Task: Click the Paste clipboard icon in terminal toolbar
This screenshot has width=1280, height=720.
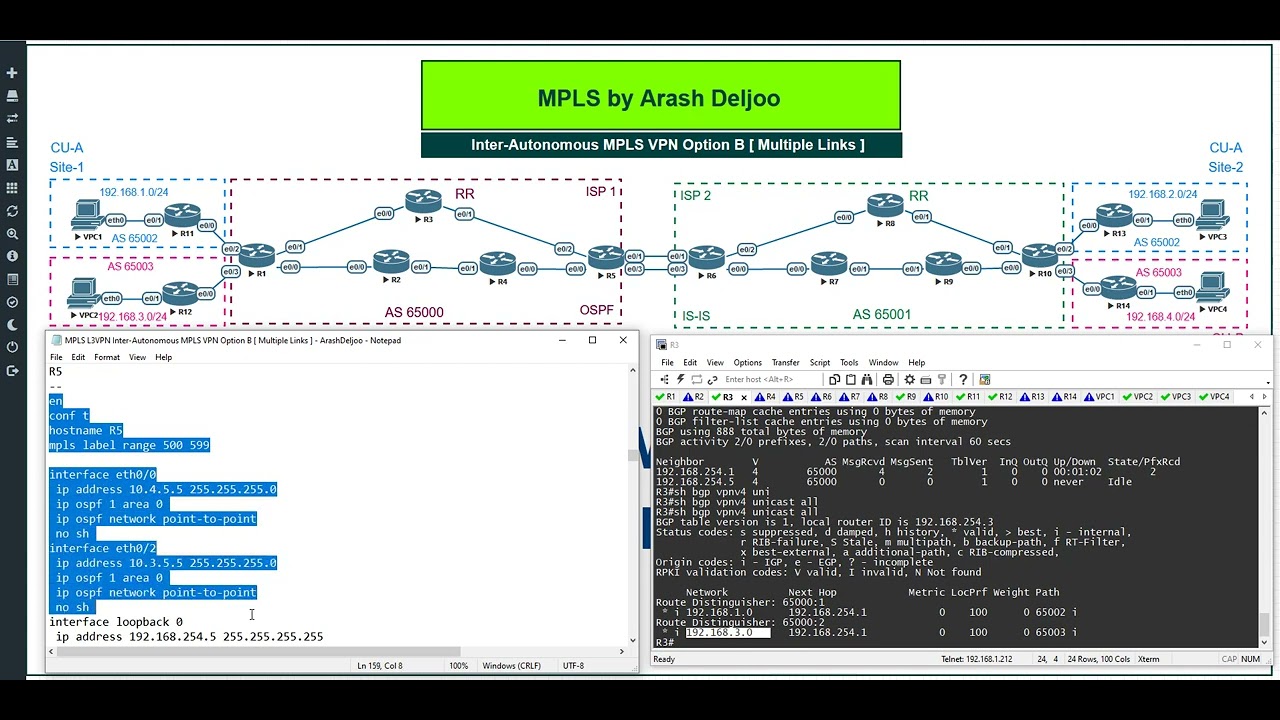Action: (x=851, y=380)
